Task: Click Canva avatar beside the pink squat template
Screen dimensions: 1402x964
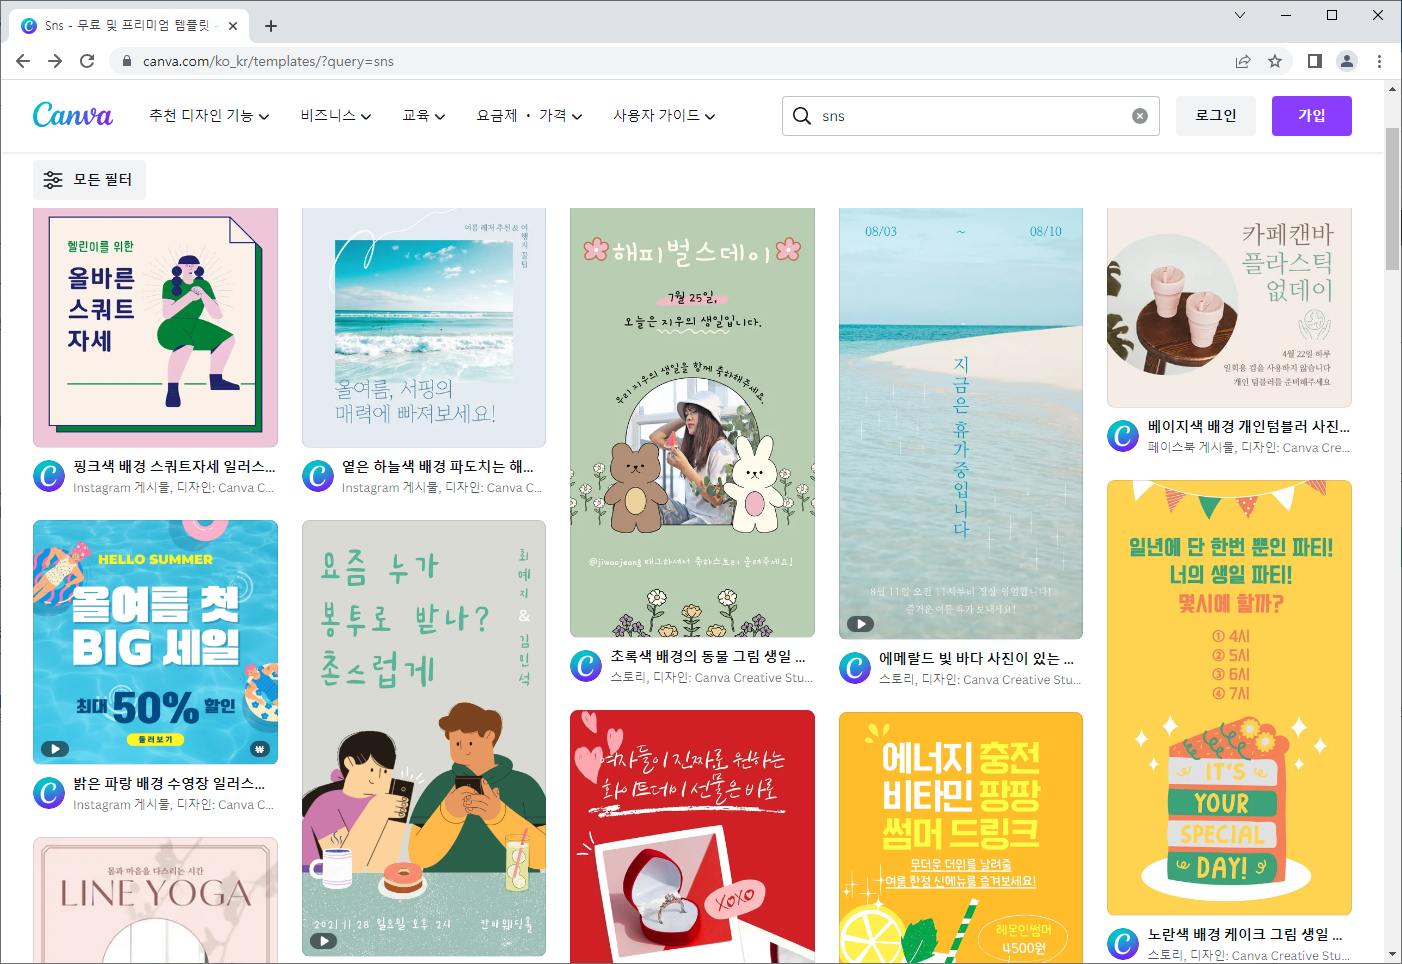Action: coord(49,476)
